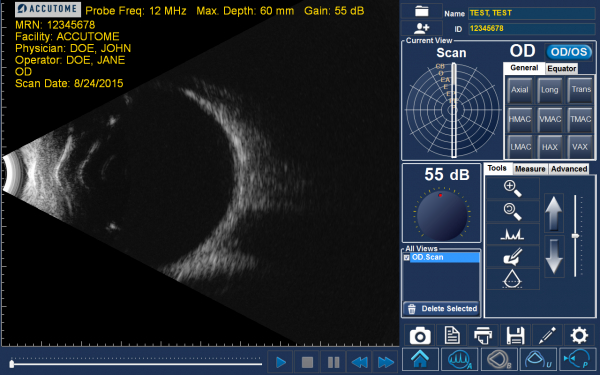Open the patient folder icon
Image resolution: width=600 pixels, height=375 pixels.
tap(421, 11)
